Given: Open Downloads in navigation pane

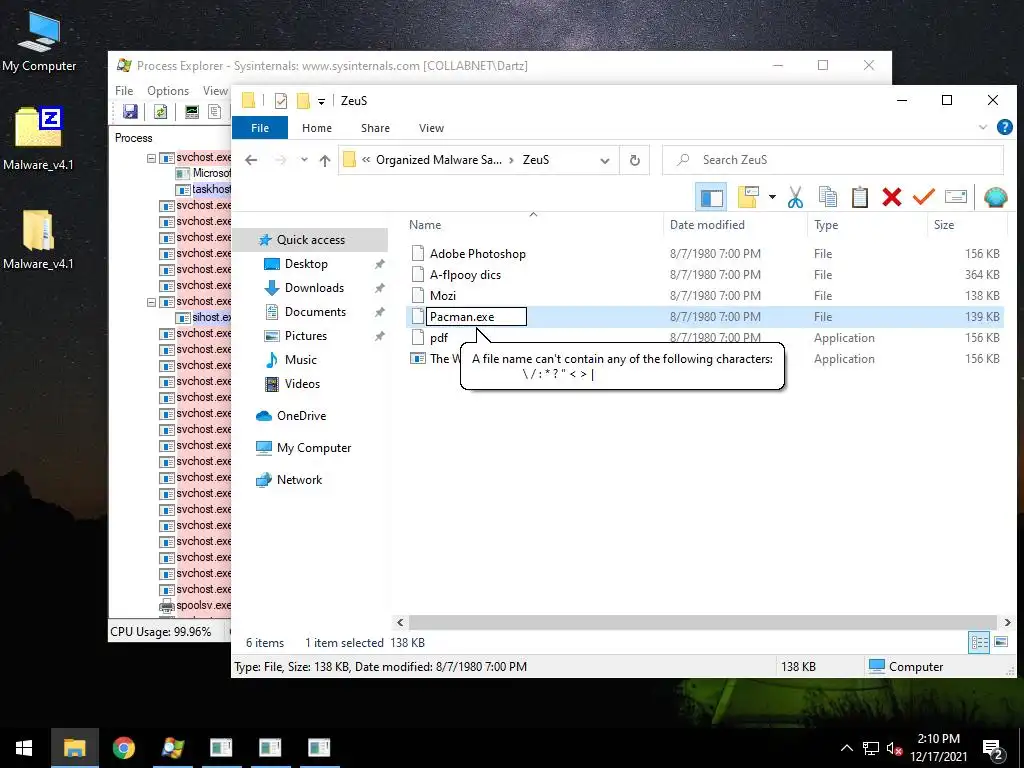Looking at the screenshot, I should coord(314,288).
